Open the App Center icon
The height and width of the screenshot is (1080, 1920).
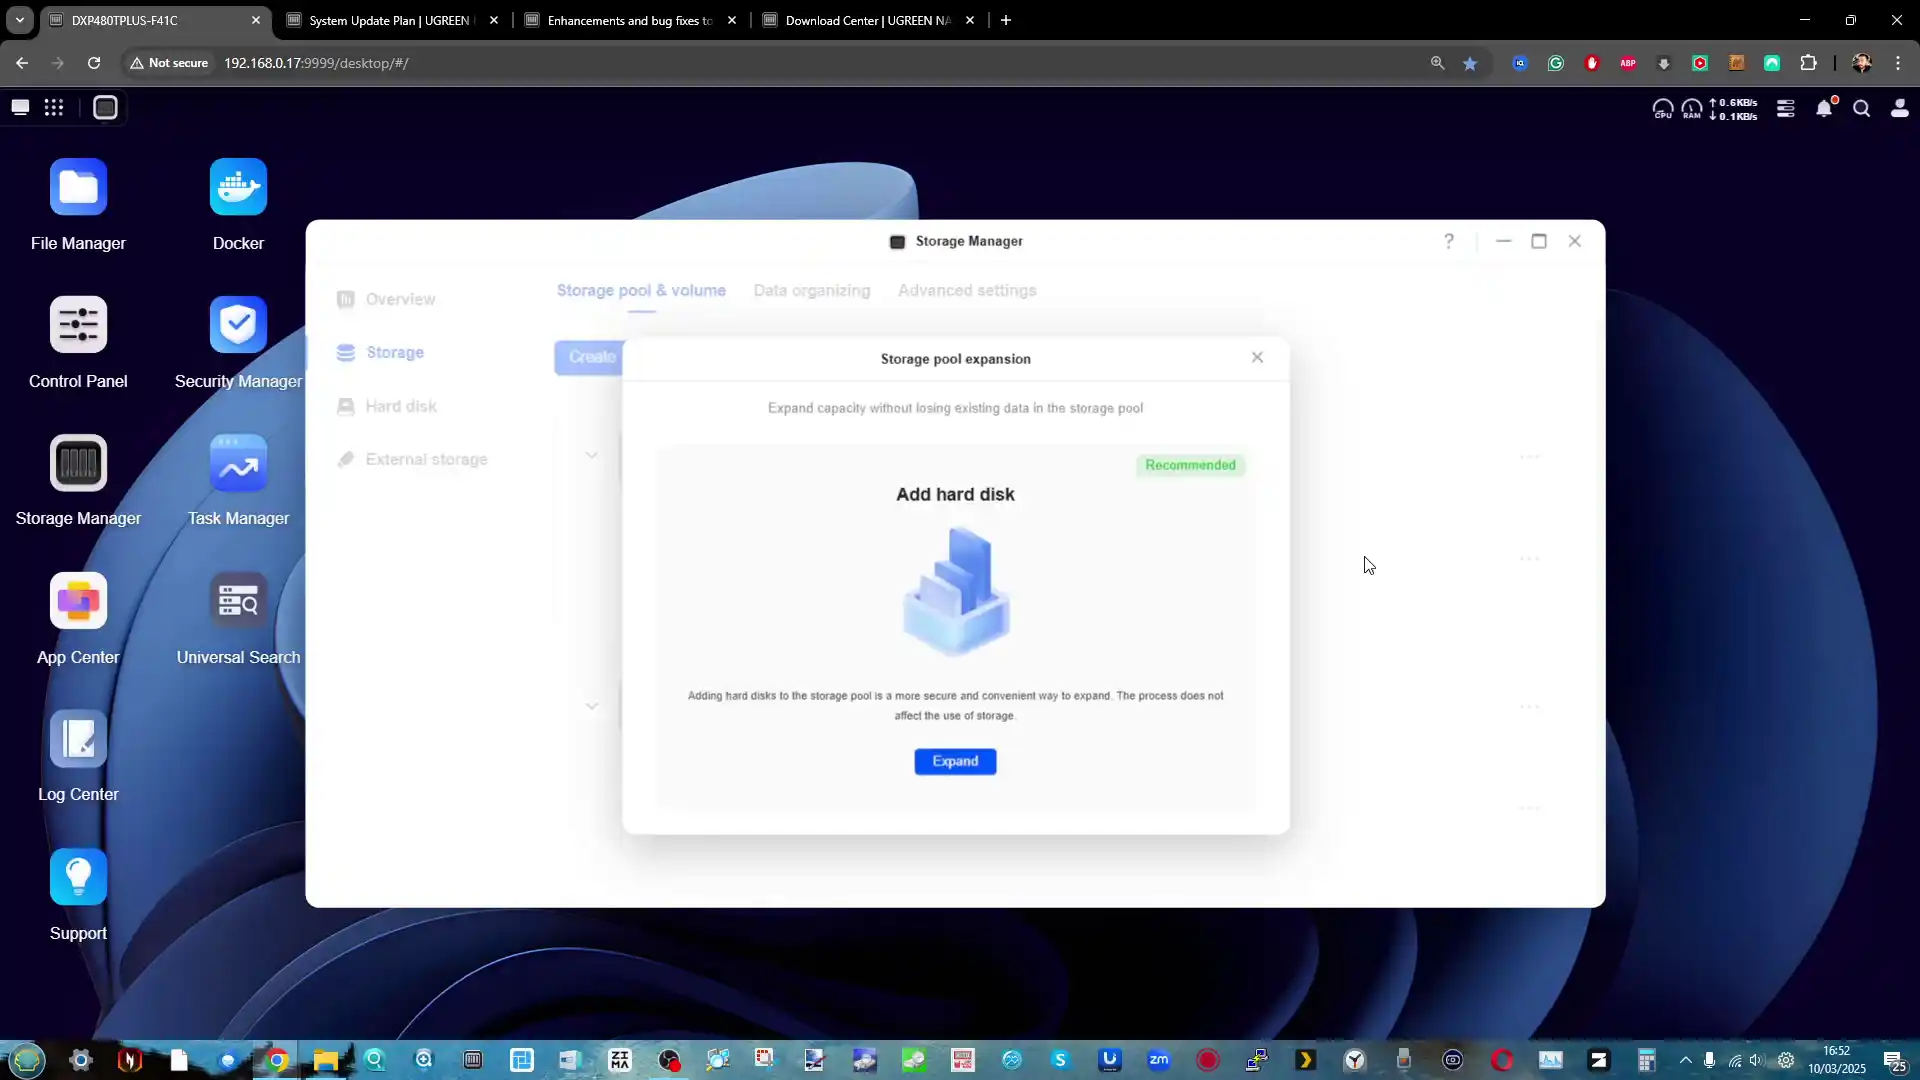point(78,601)
